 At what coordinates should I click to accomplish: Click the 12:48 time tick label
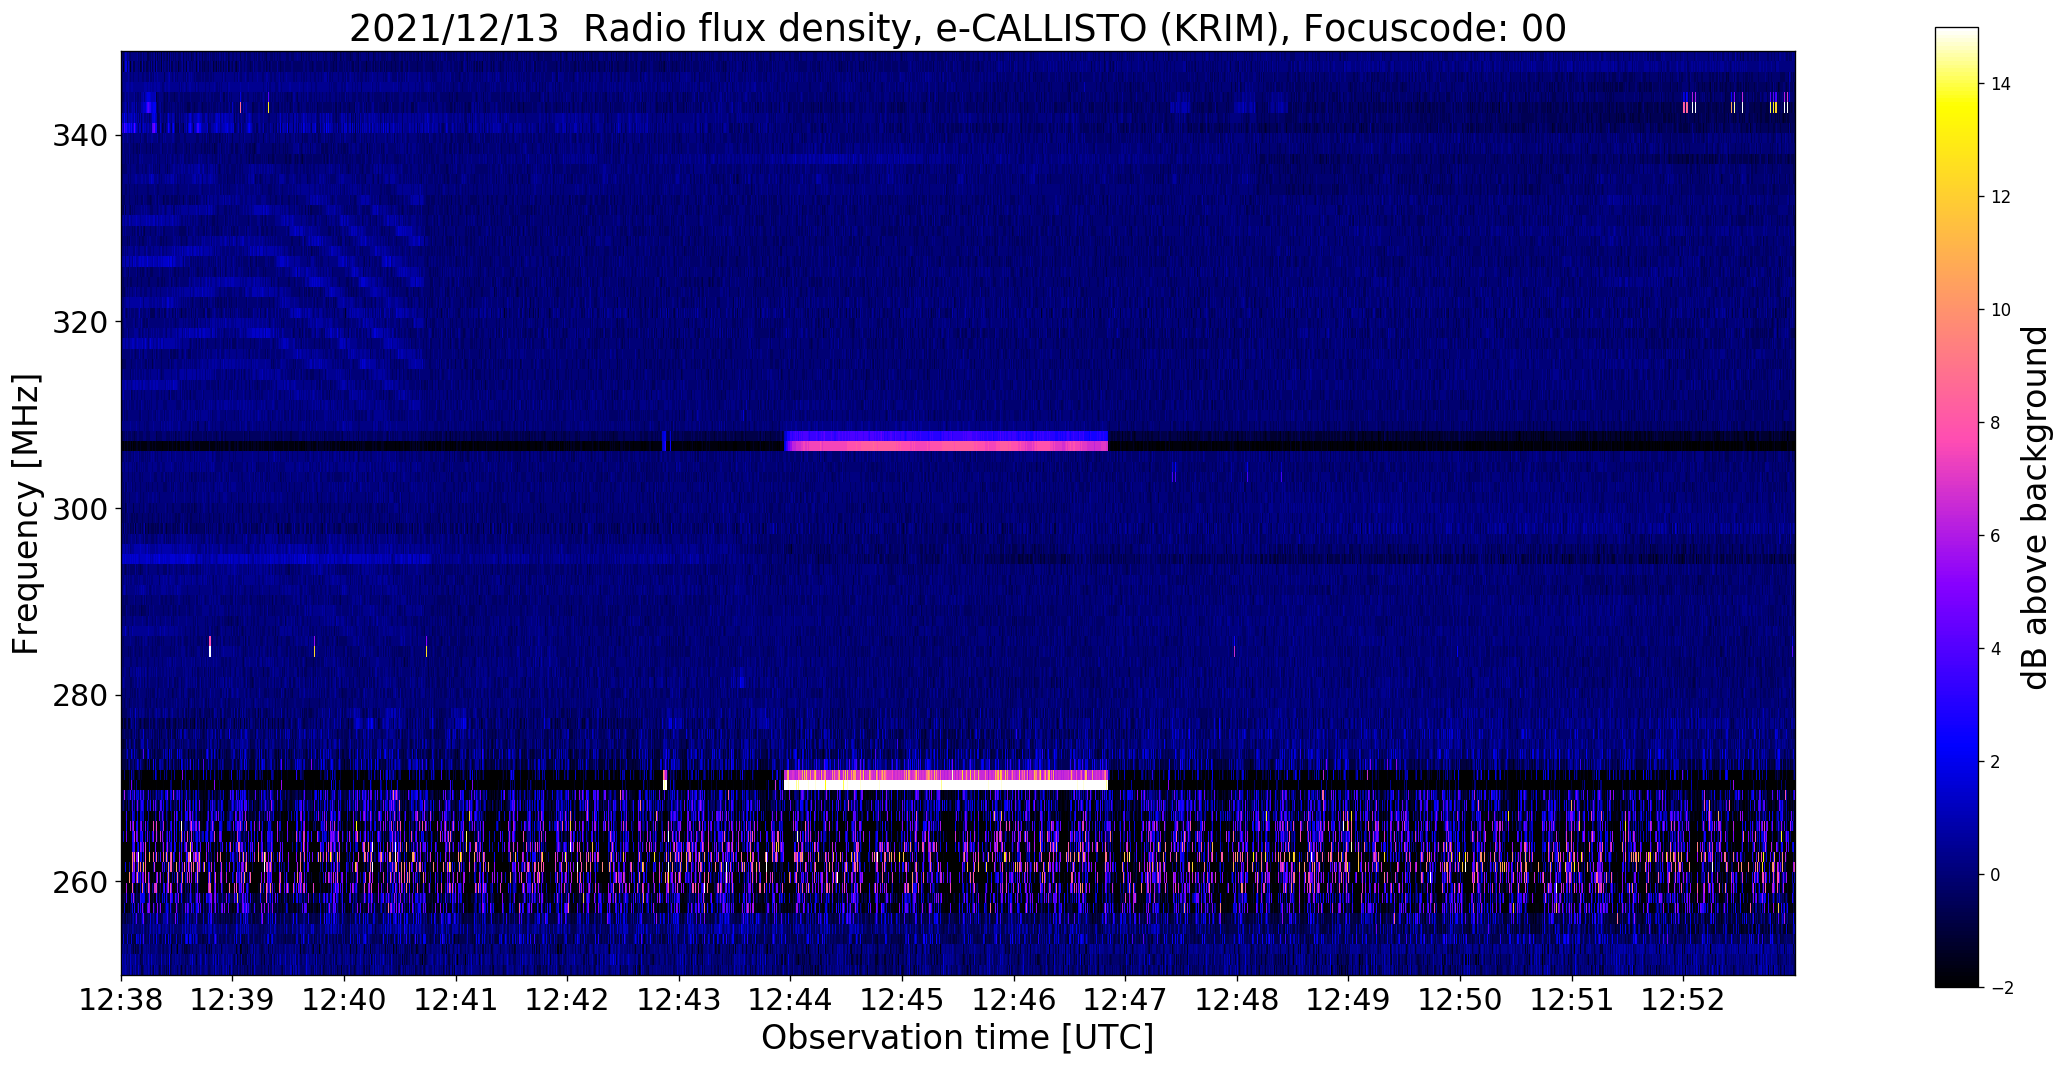point(1237,1000)
